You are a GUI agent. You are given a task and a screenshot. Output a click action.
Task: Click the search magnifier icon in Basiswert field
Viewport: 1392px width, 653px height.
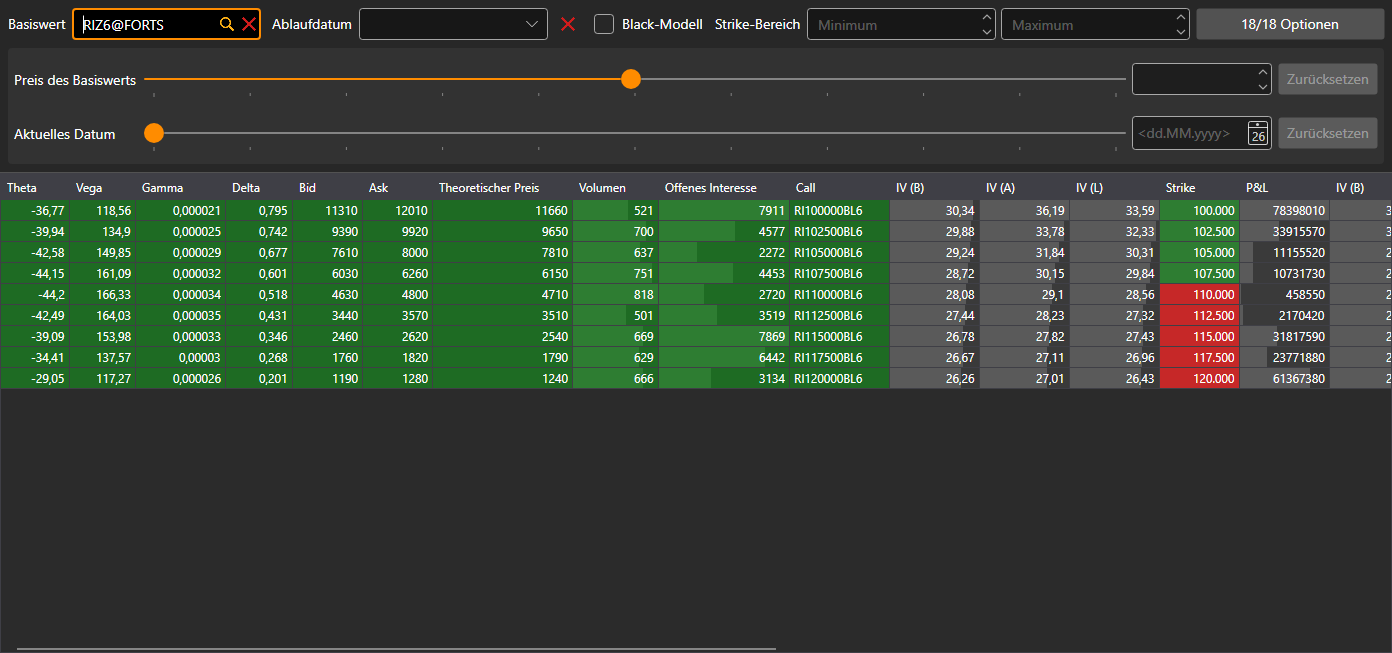point(227,24)
